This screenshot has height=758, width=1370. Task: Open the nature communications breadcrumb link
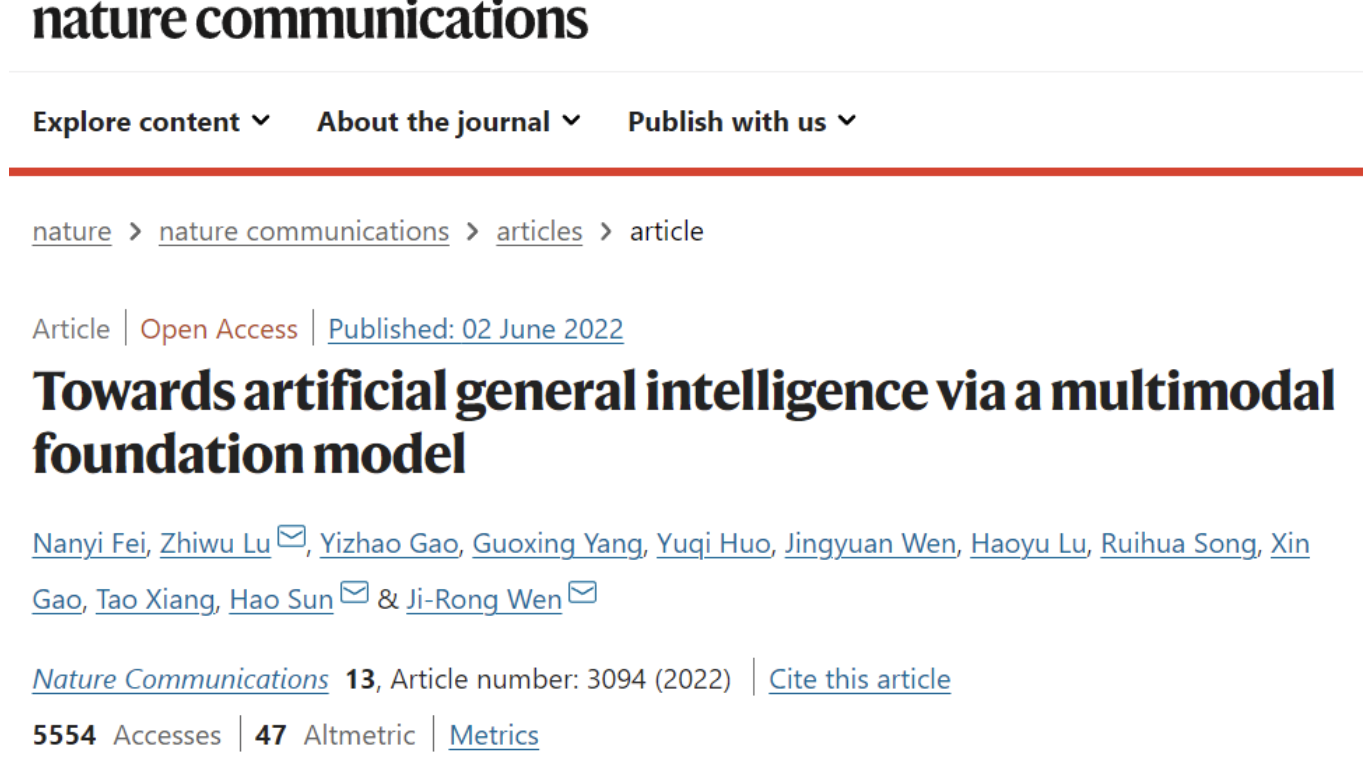pos(304,231)
